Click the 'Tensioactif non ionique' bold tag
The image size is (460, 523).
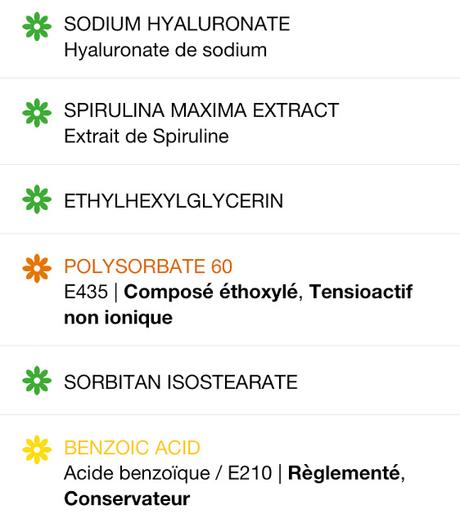point(238,305)
